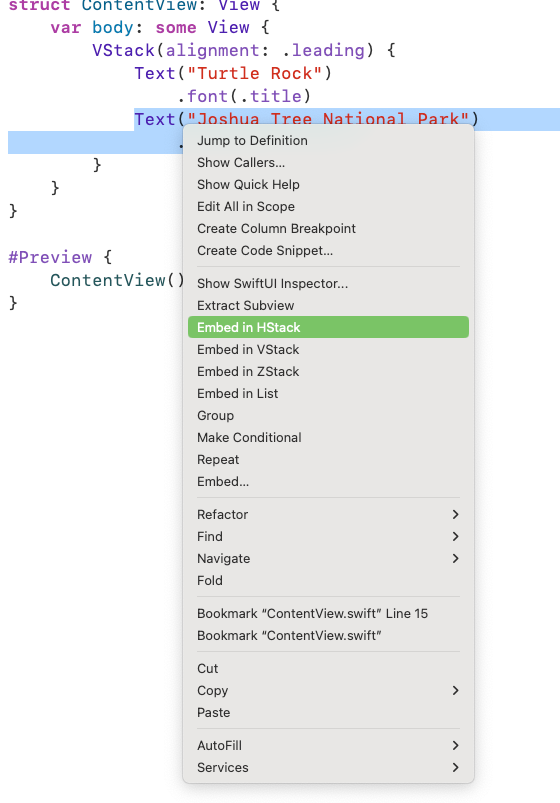
Task: Select the Embed… entry
Action: pos(328,481)
